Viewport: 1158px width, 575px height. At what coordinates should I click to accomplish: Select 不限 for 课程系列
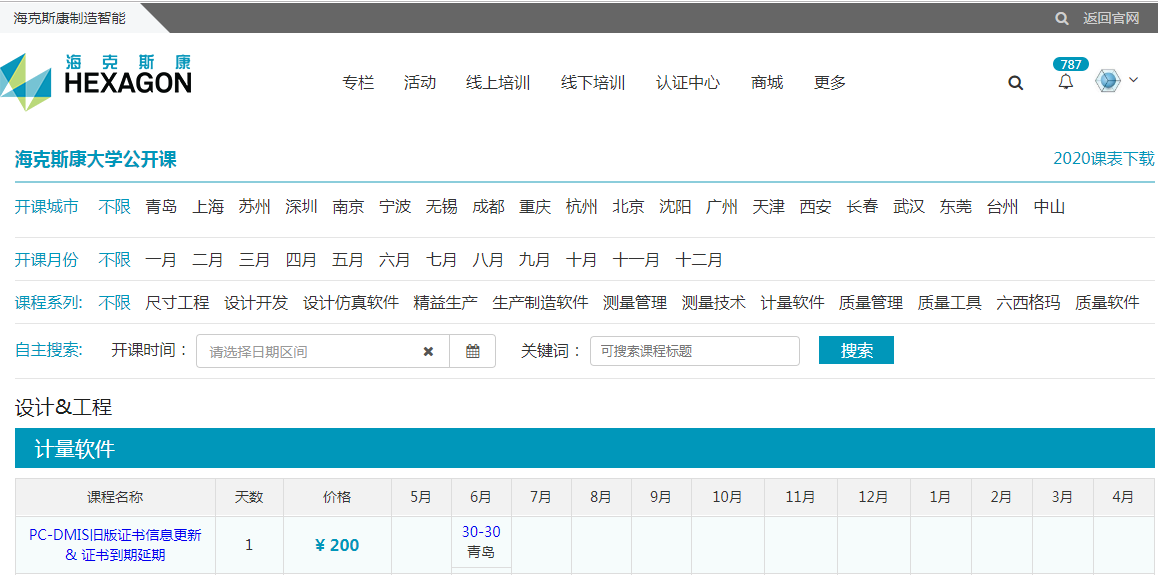[x=114, y=303]
